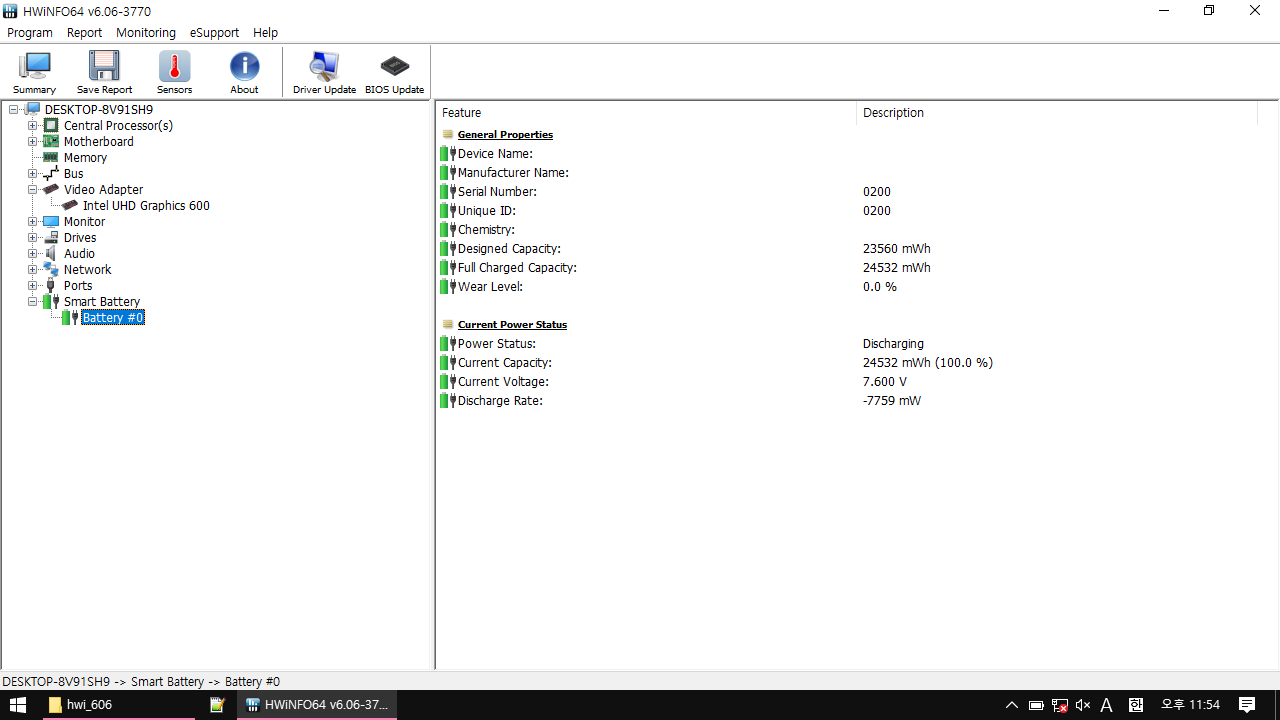Select Network in the device tree
The image size is (1280, 720).
point(87,270)
